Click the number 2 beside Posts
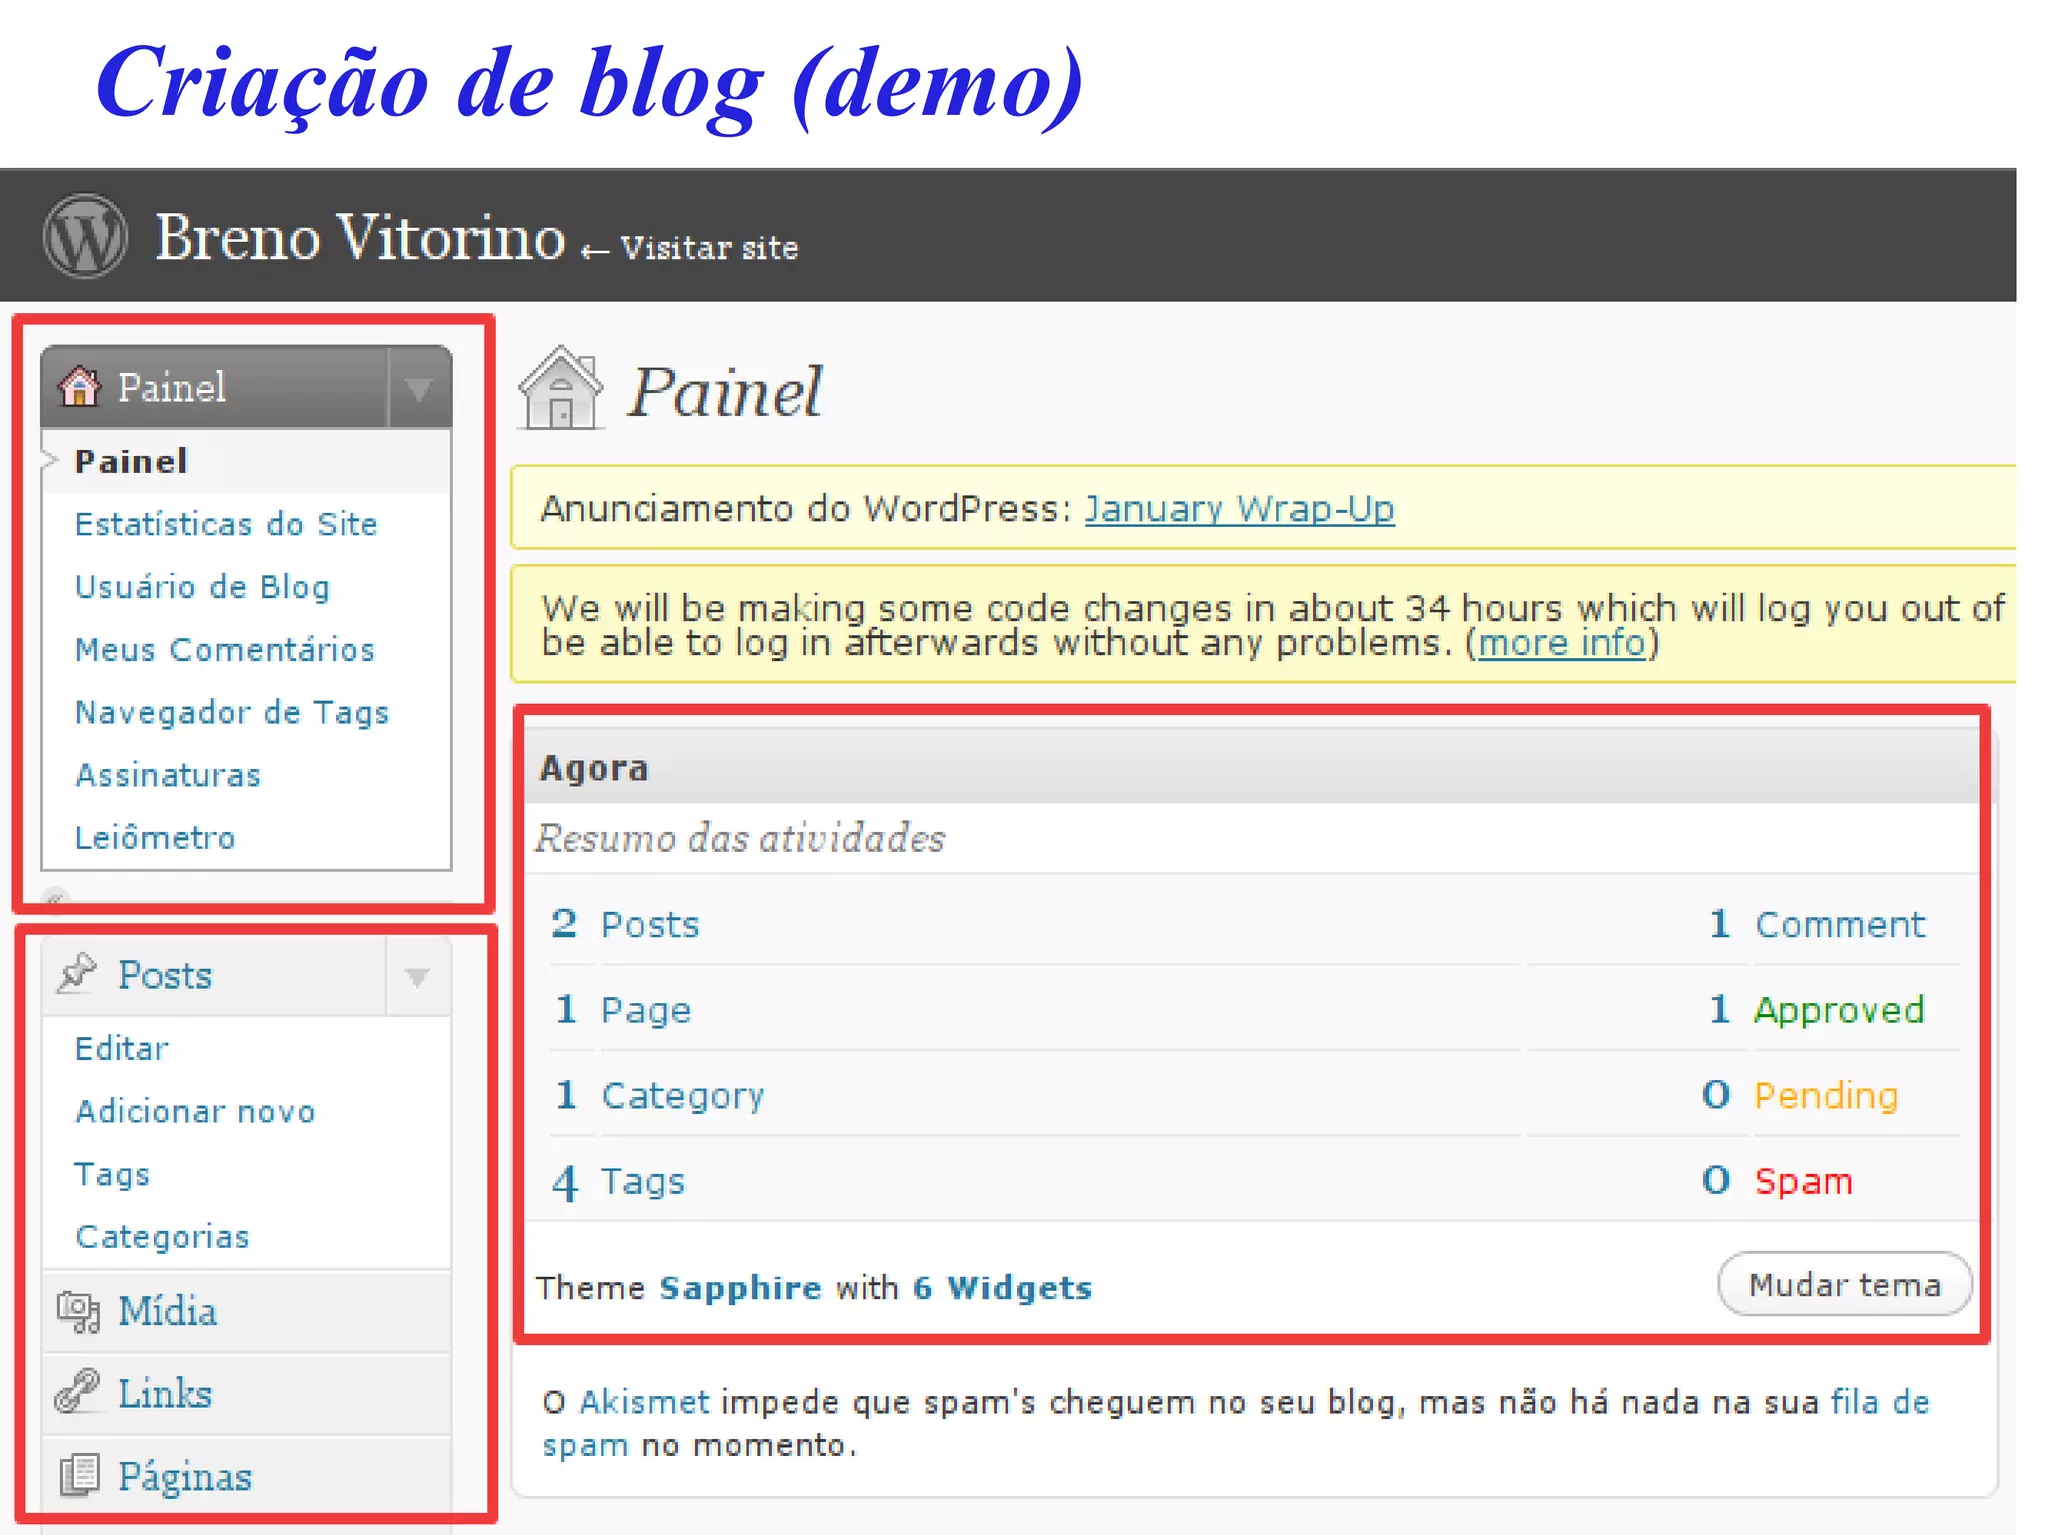Viewport: 2048px width, 1535px height. click(x=564, y=923)
